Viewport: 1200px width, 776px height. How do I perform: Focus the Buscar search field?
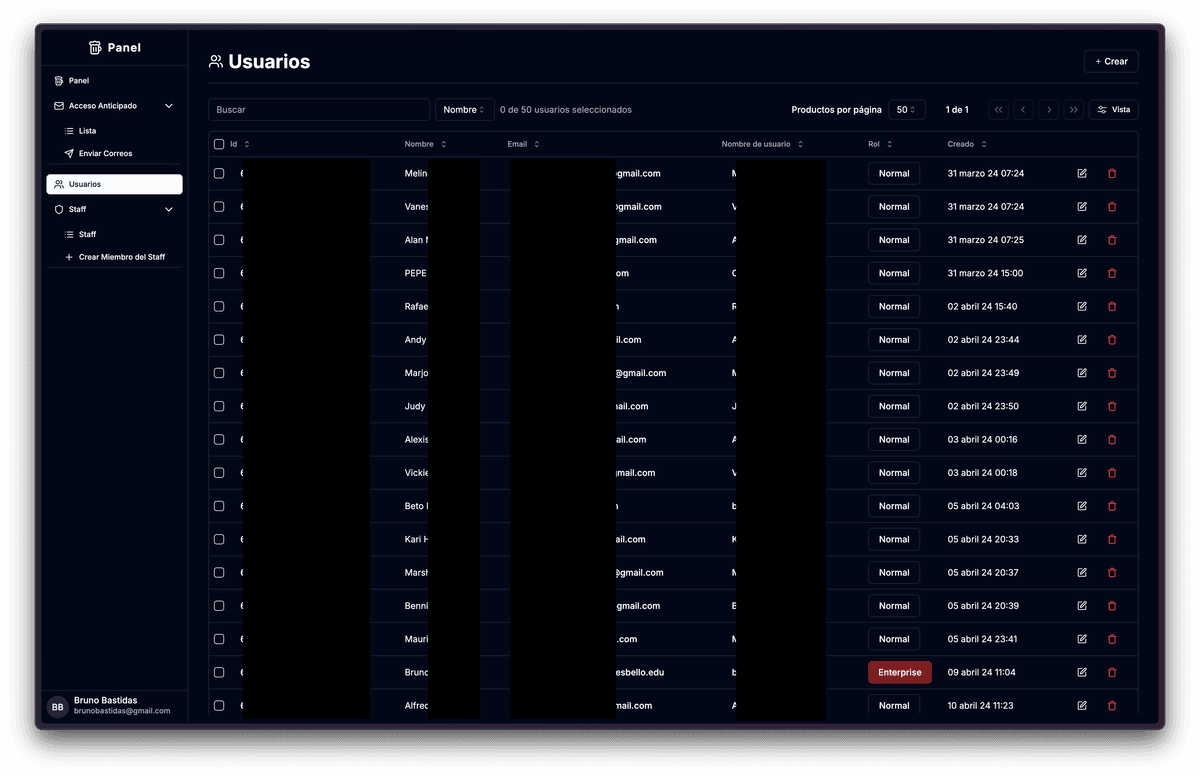pyautogui.click(x=319, y=110)
